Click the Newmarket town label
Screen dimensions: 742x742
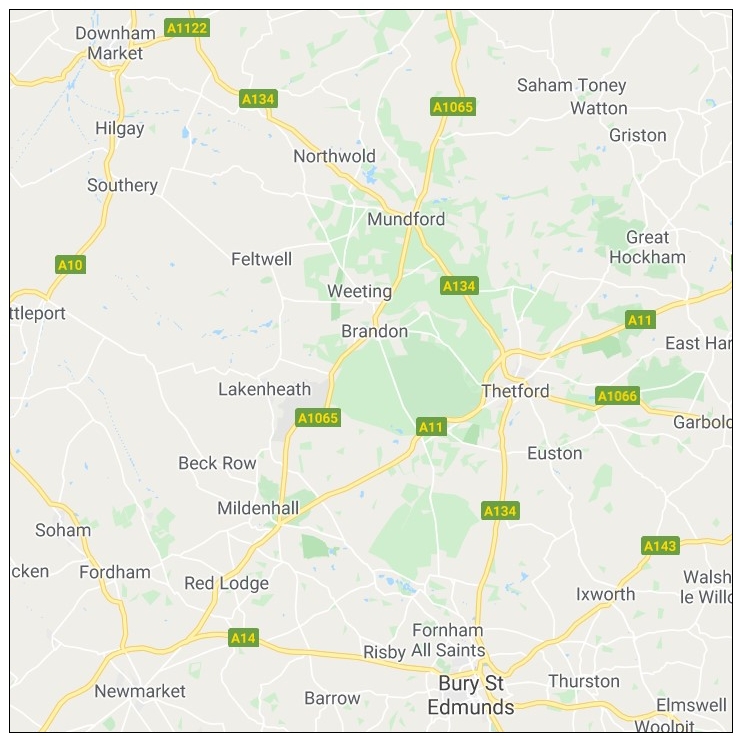click(x=140, y=691)
